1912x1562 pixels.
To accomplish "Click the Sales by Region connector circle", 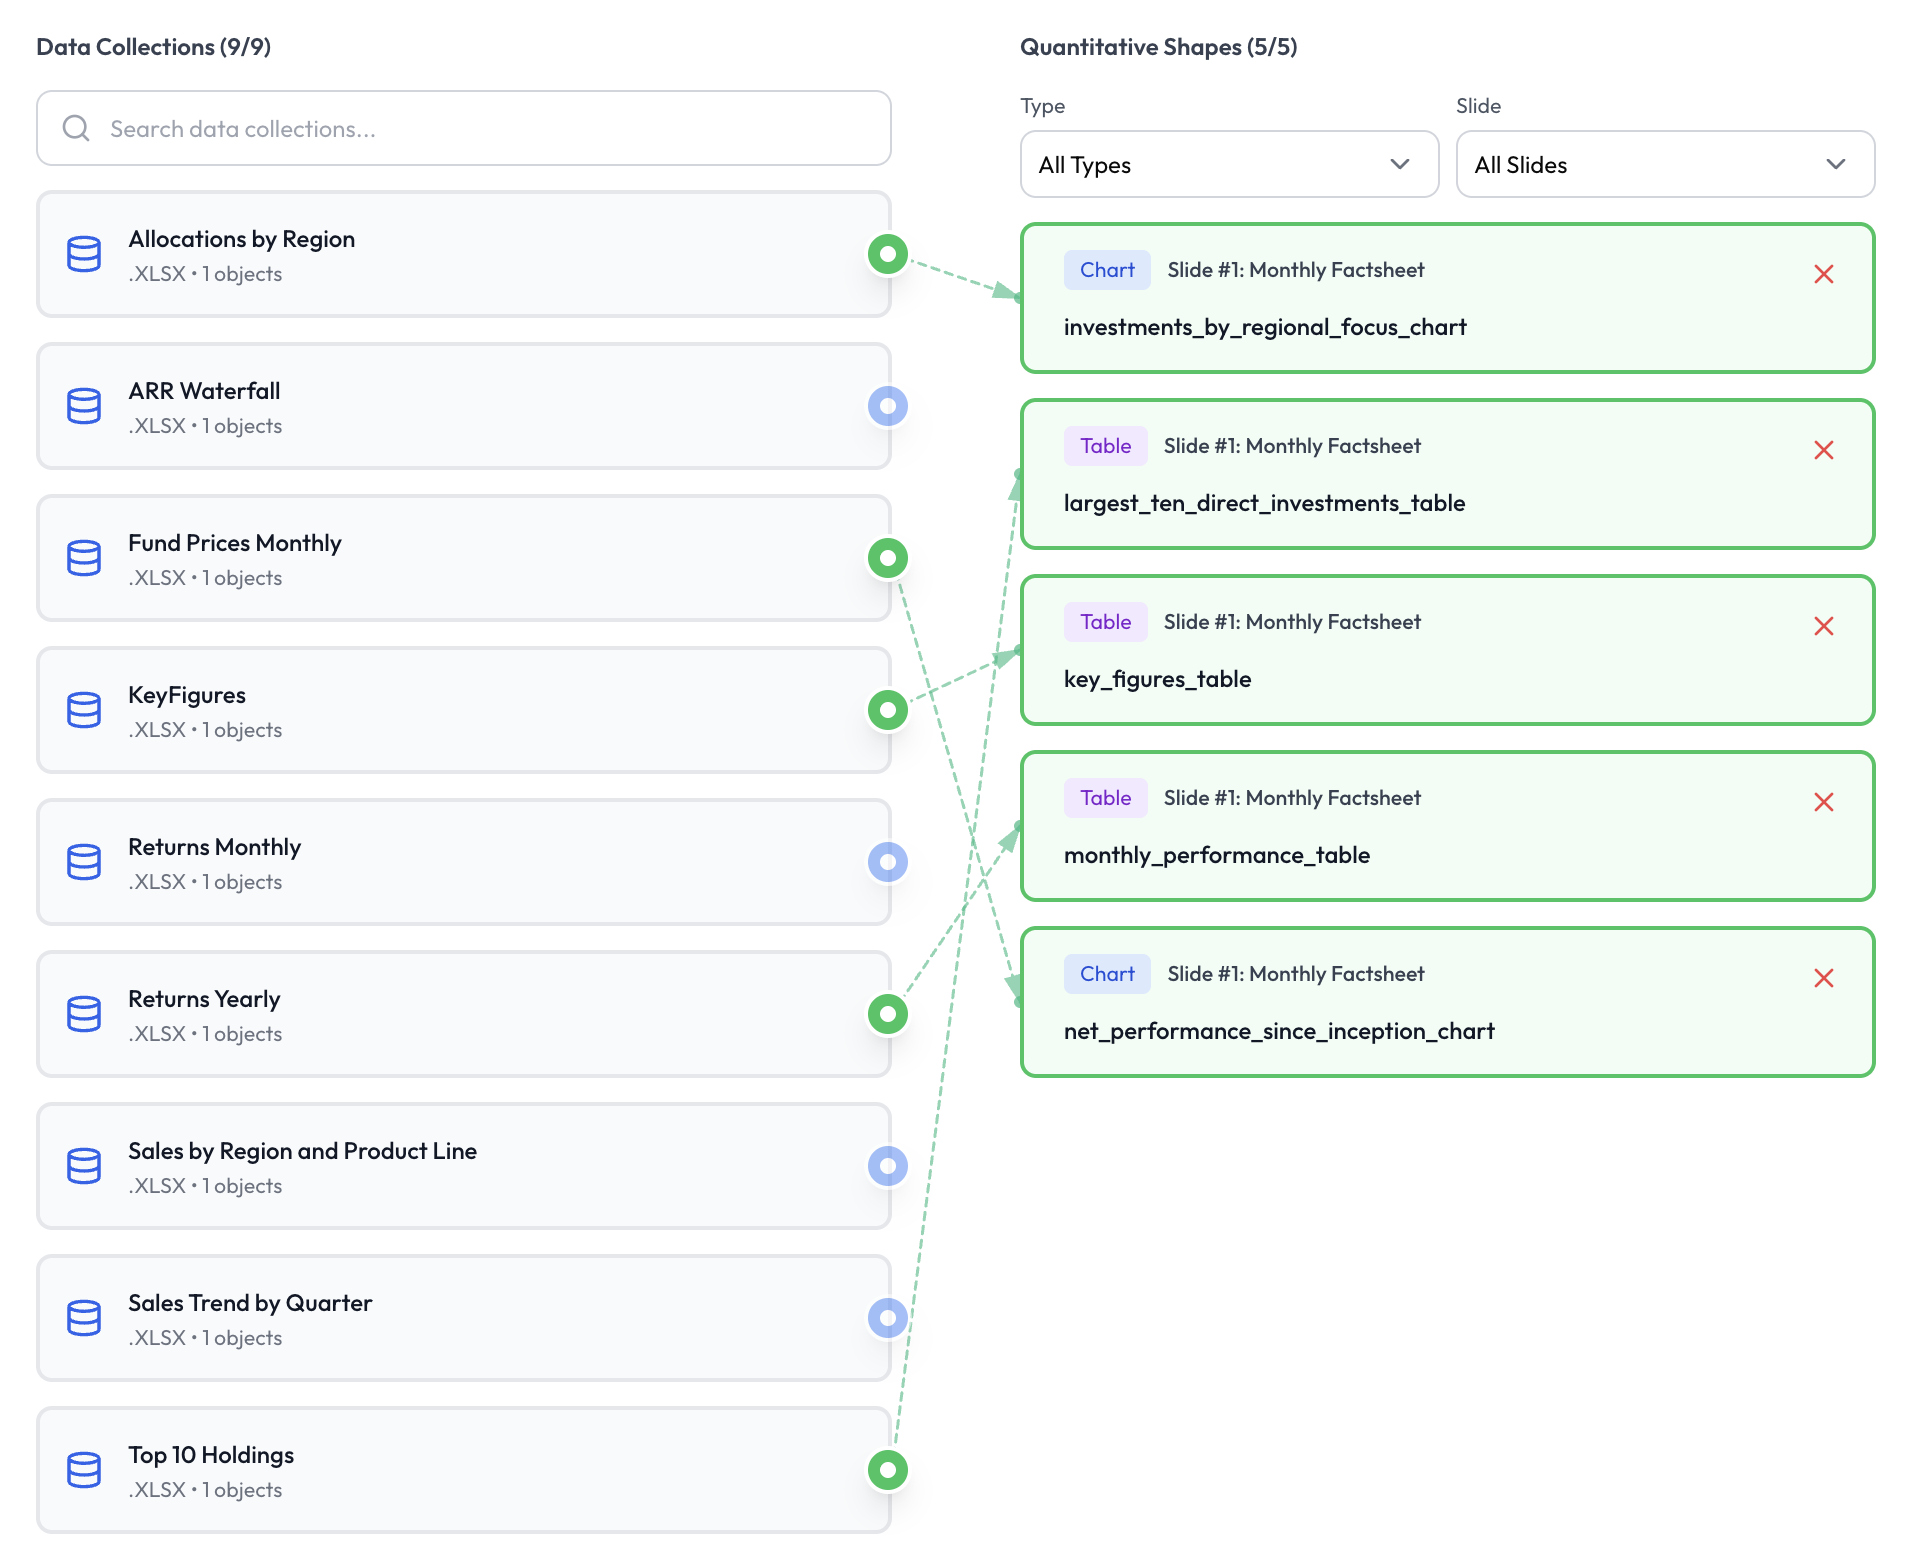I will [887, 1166].
